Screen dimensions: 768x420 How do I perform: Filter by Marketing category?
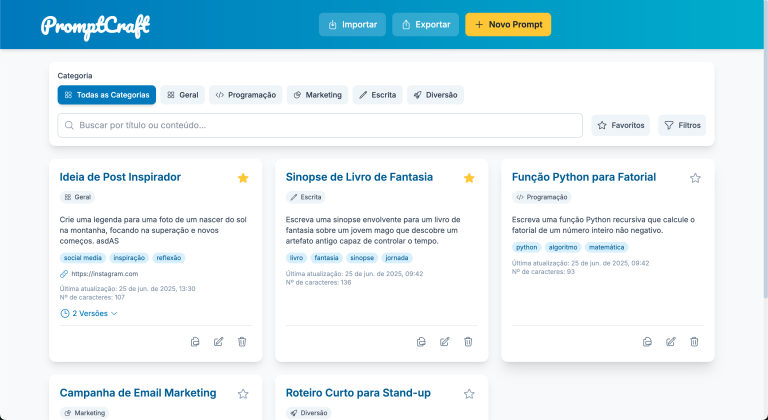click(x=317, y=95)
